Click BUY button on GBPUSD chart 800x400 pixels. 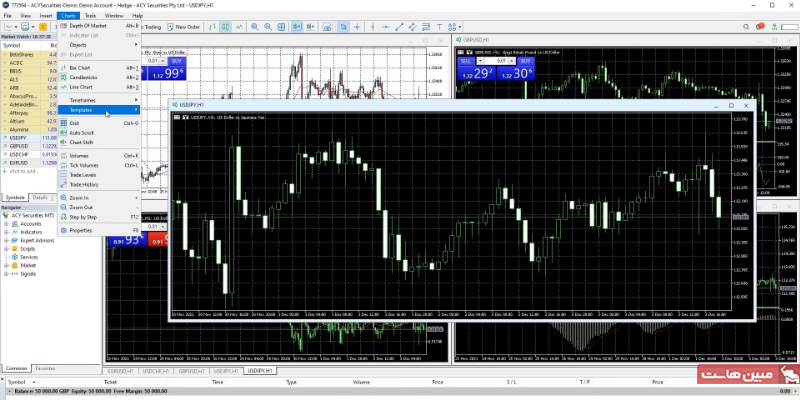coord(525,61)
